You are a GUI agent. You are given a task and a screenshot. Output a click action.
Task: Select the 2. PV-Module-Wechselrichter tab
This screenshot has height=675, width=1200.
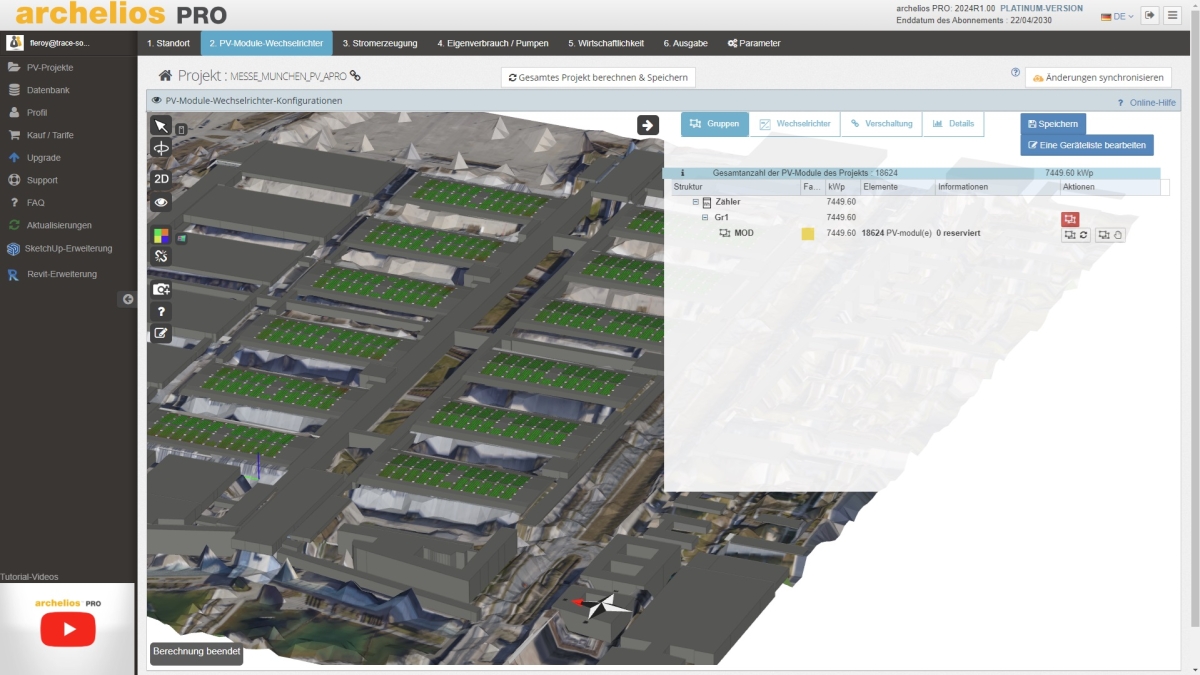(266, 43)
